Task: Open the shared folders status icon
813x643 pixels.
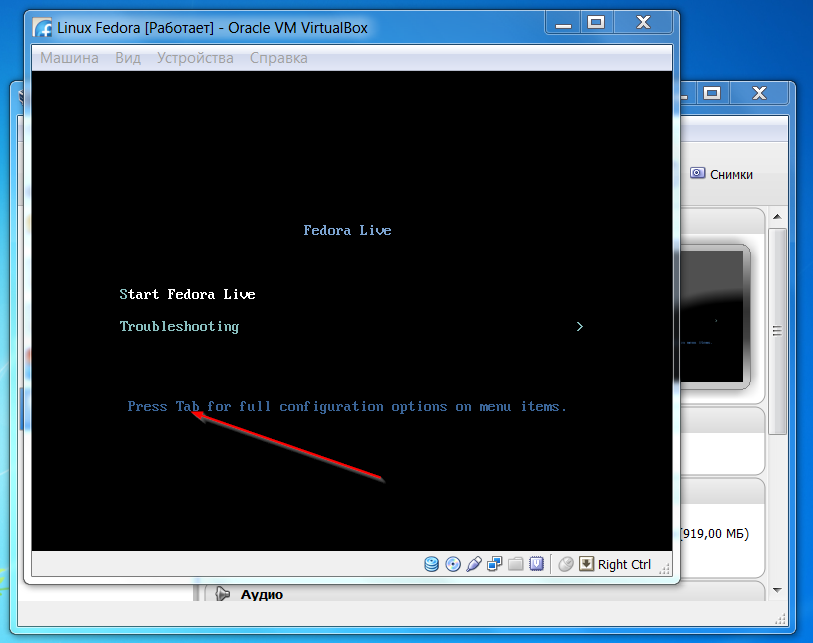Action: [515, 564]
